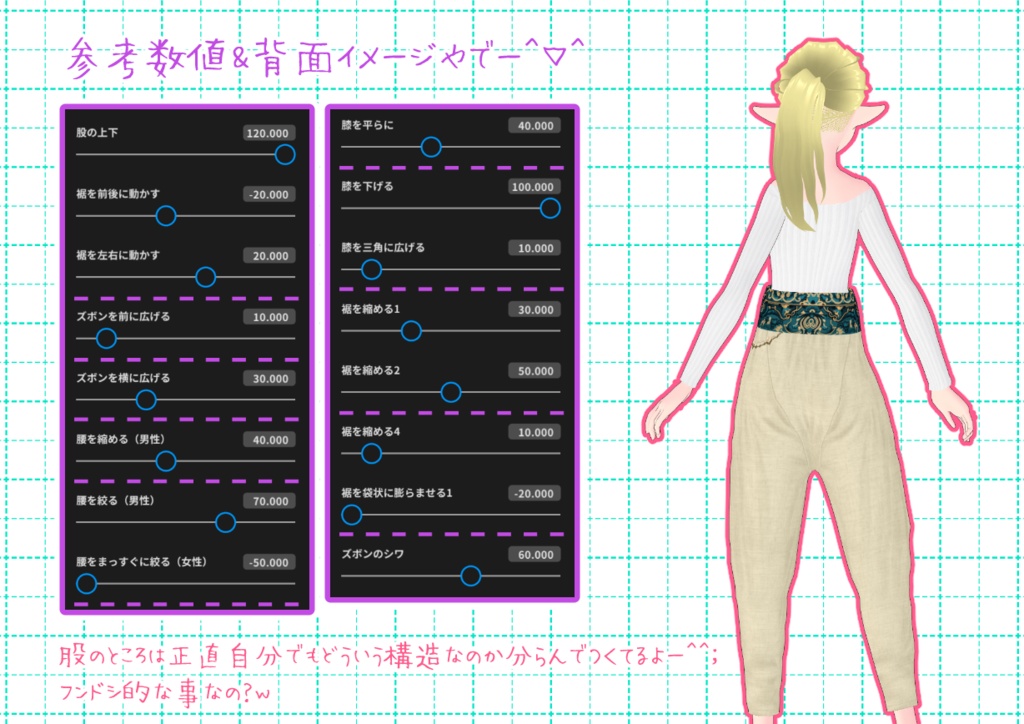1024x724 pixels.
Task: Click the 10.000 value for 裾を縮める4
Action: 535,433
